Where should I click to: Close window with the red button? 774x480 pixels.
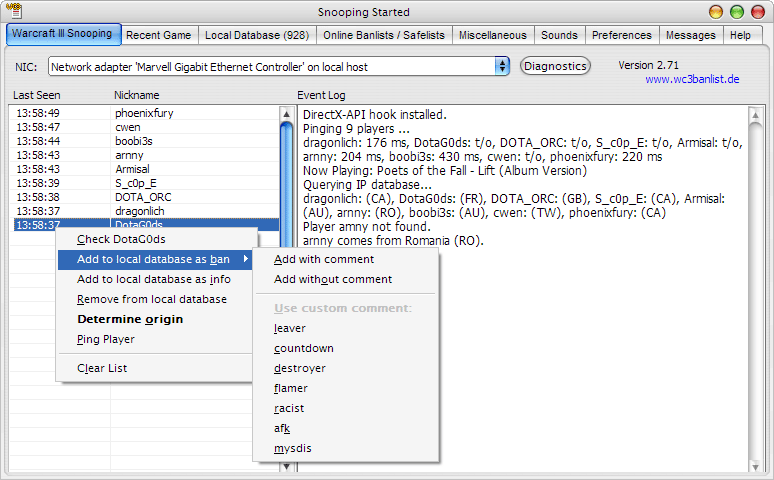[x=758, y=11]
